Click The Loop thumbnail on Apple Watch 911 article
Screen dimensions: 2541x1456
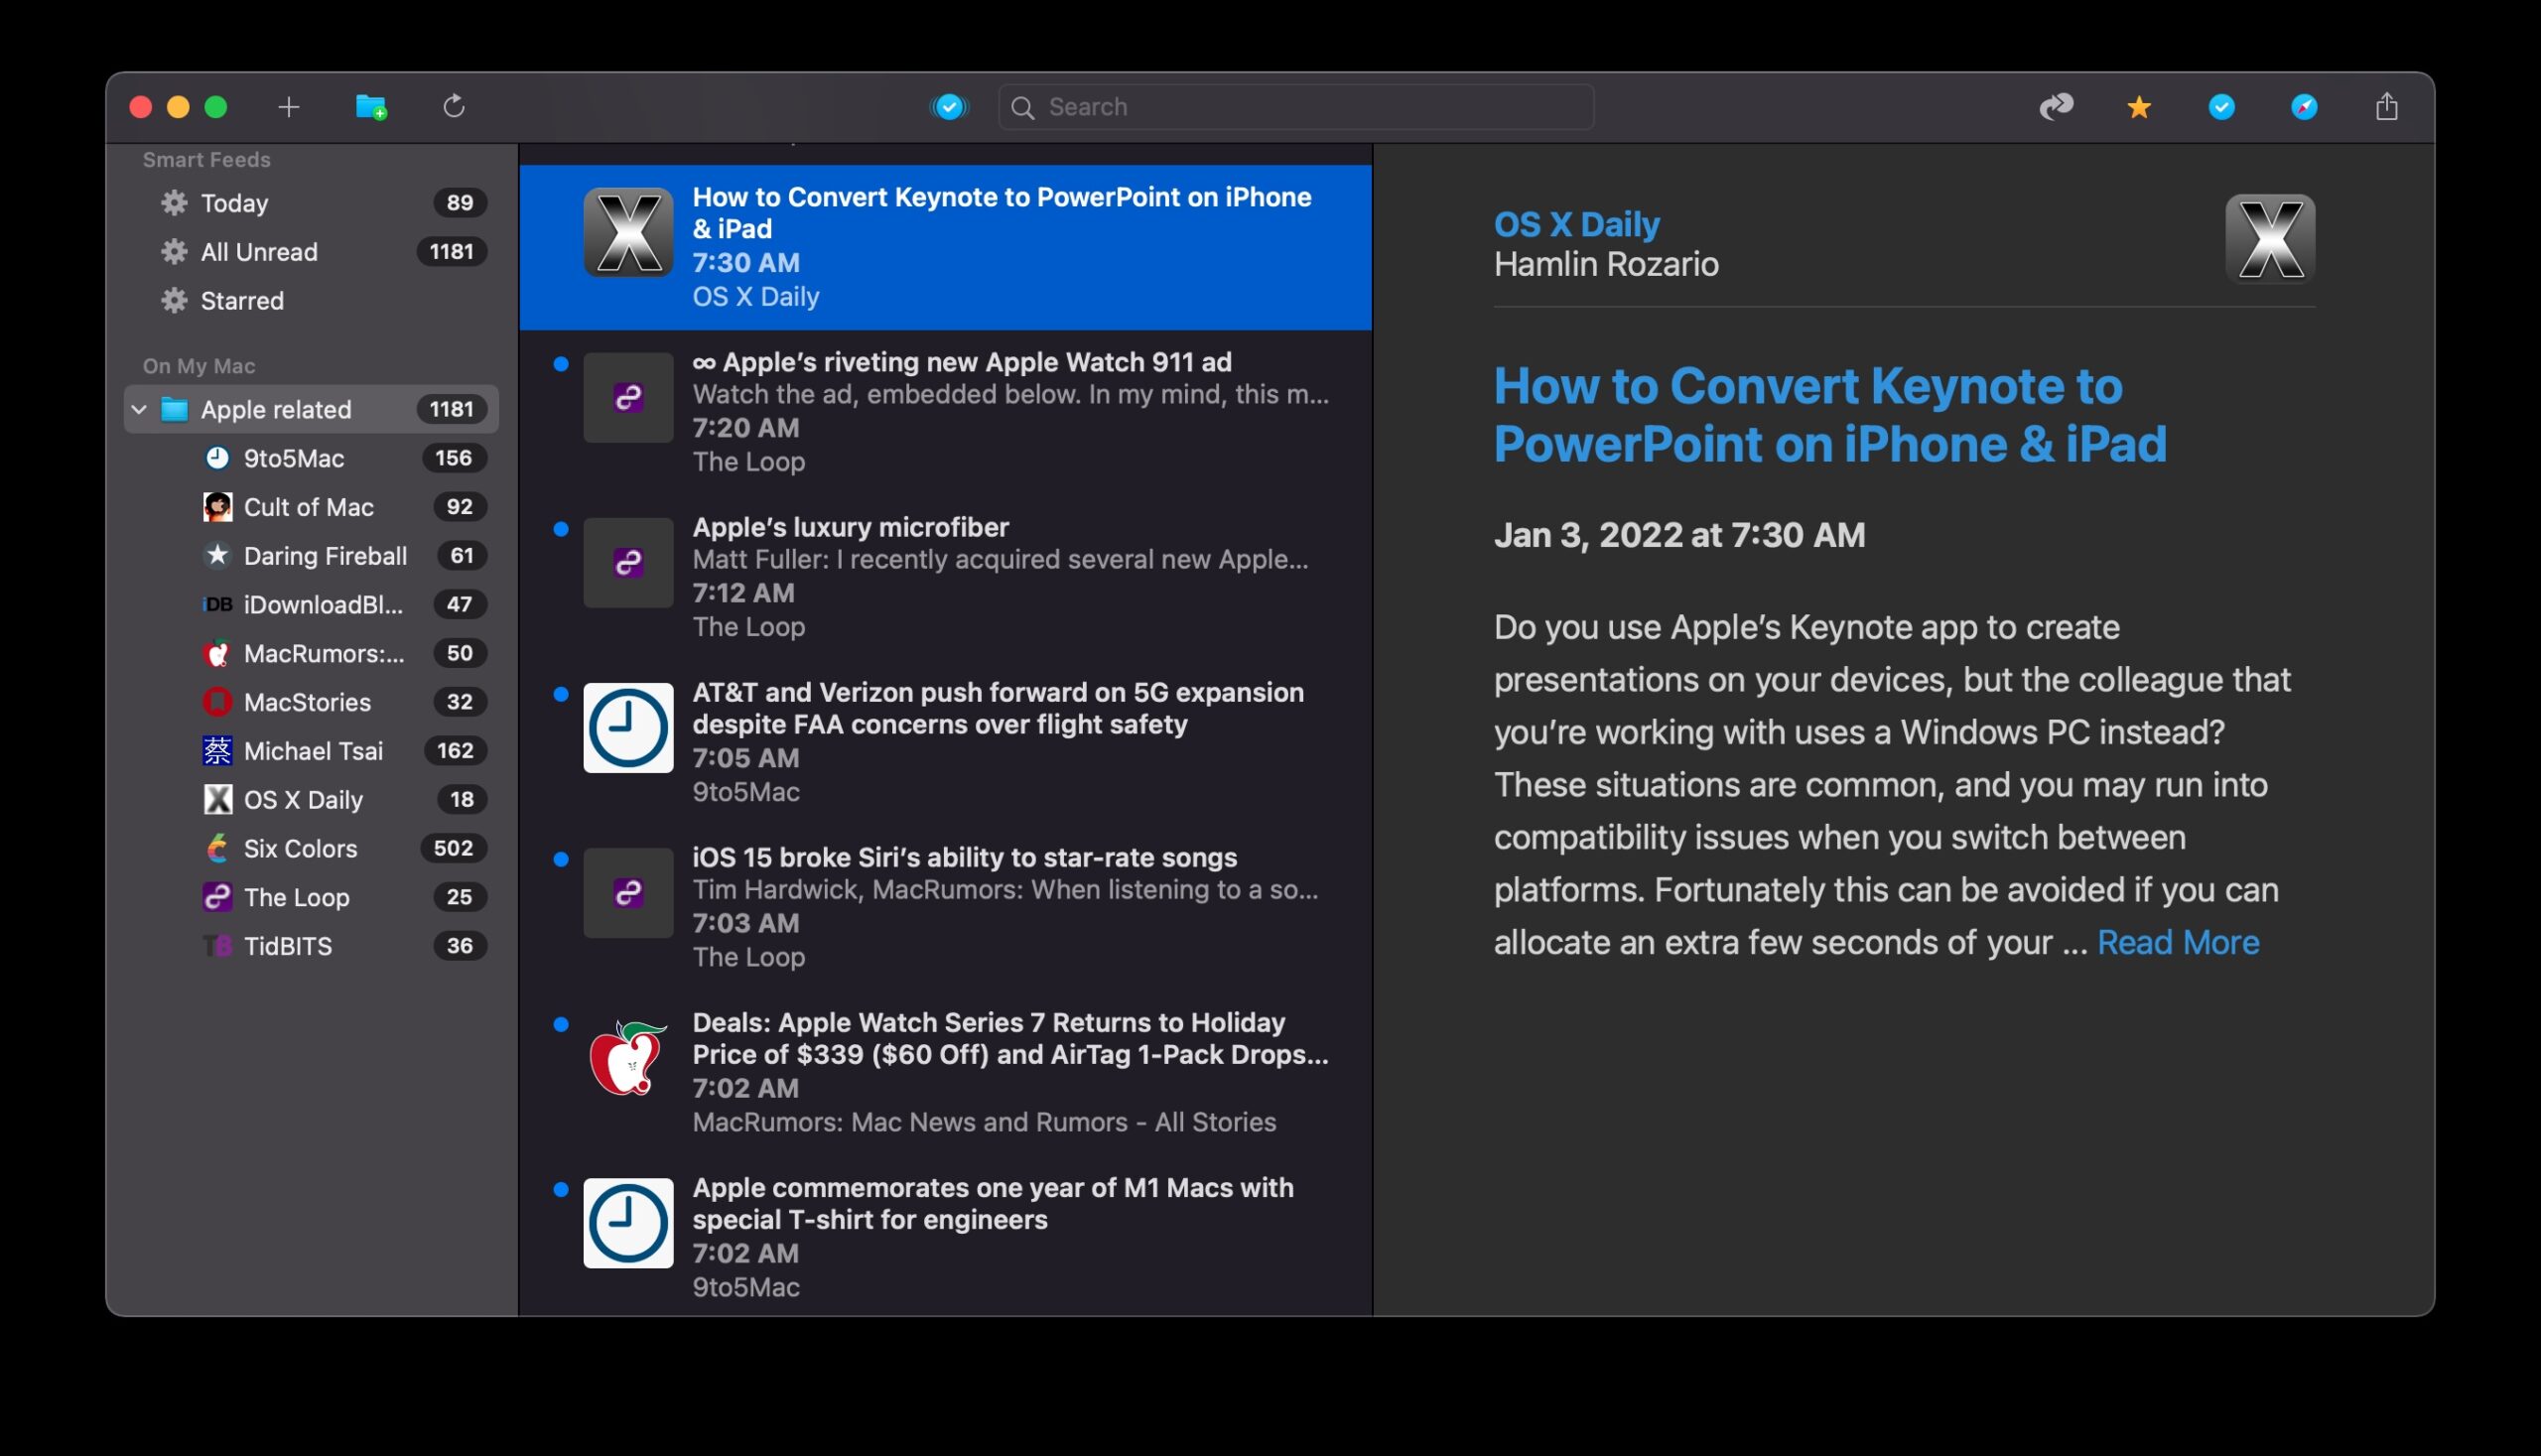click(x=628, y=397)
